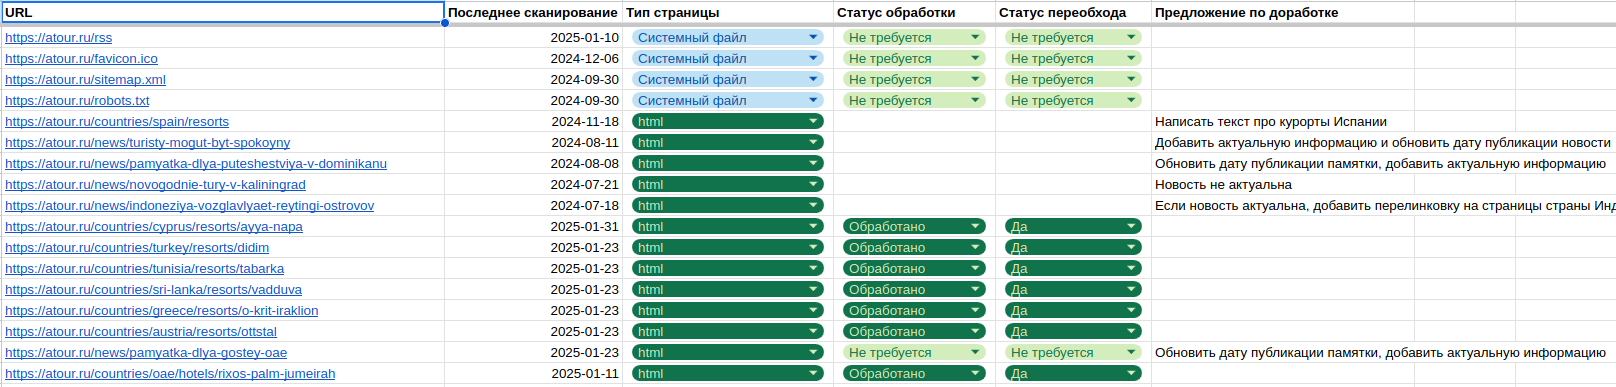Open recrawl status dropdown for rss row

pos(1073,38)
